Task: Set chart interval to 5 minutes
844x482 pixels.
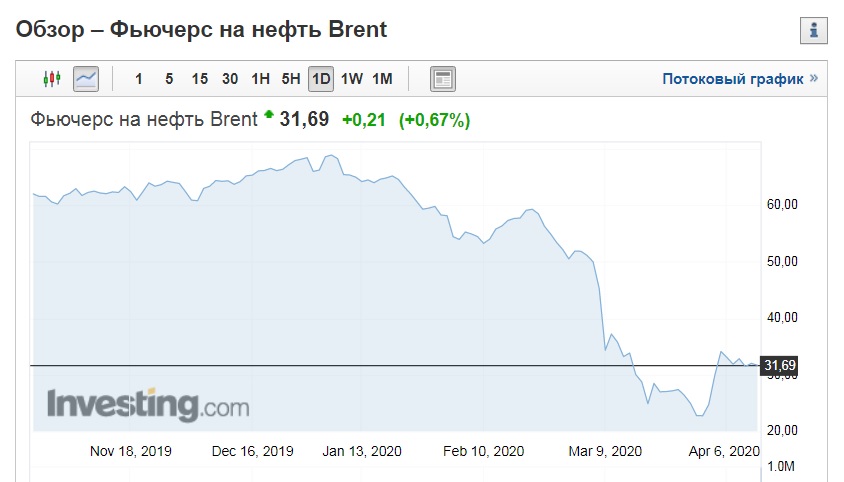Action: 169,79
